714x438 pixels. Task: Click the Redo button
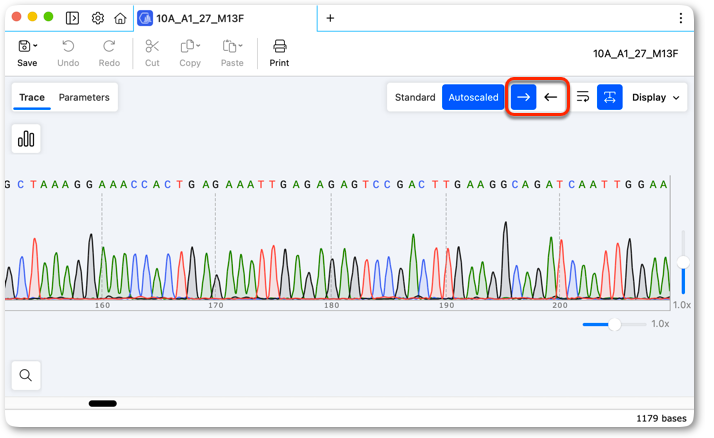(109, 53)
